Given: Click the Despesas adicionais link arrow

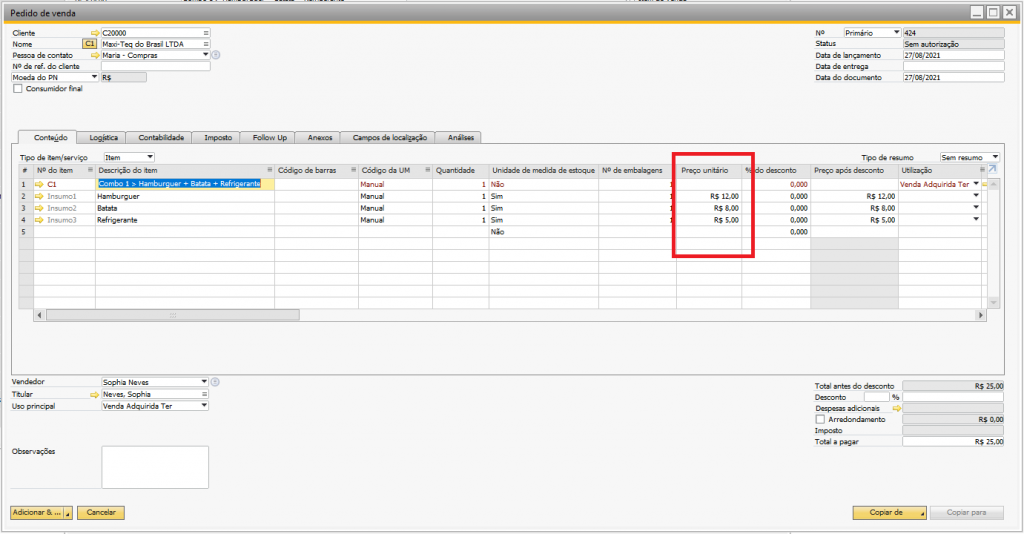Looking at the screenshot, I should [x=897, y=408].
